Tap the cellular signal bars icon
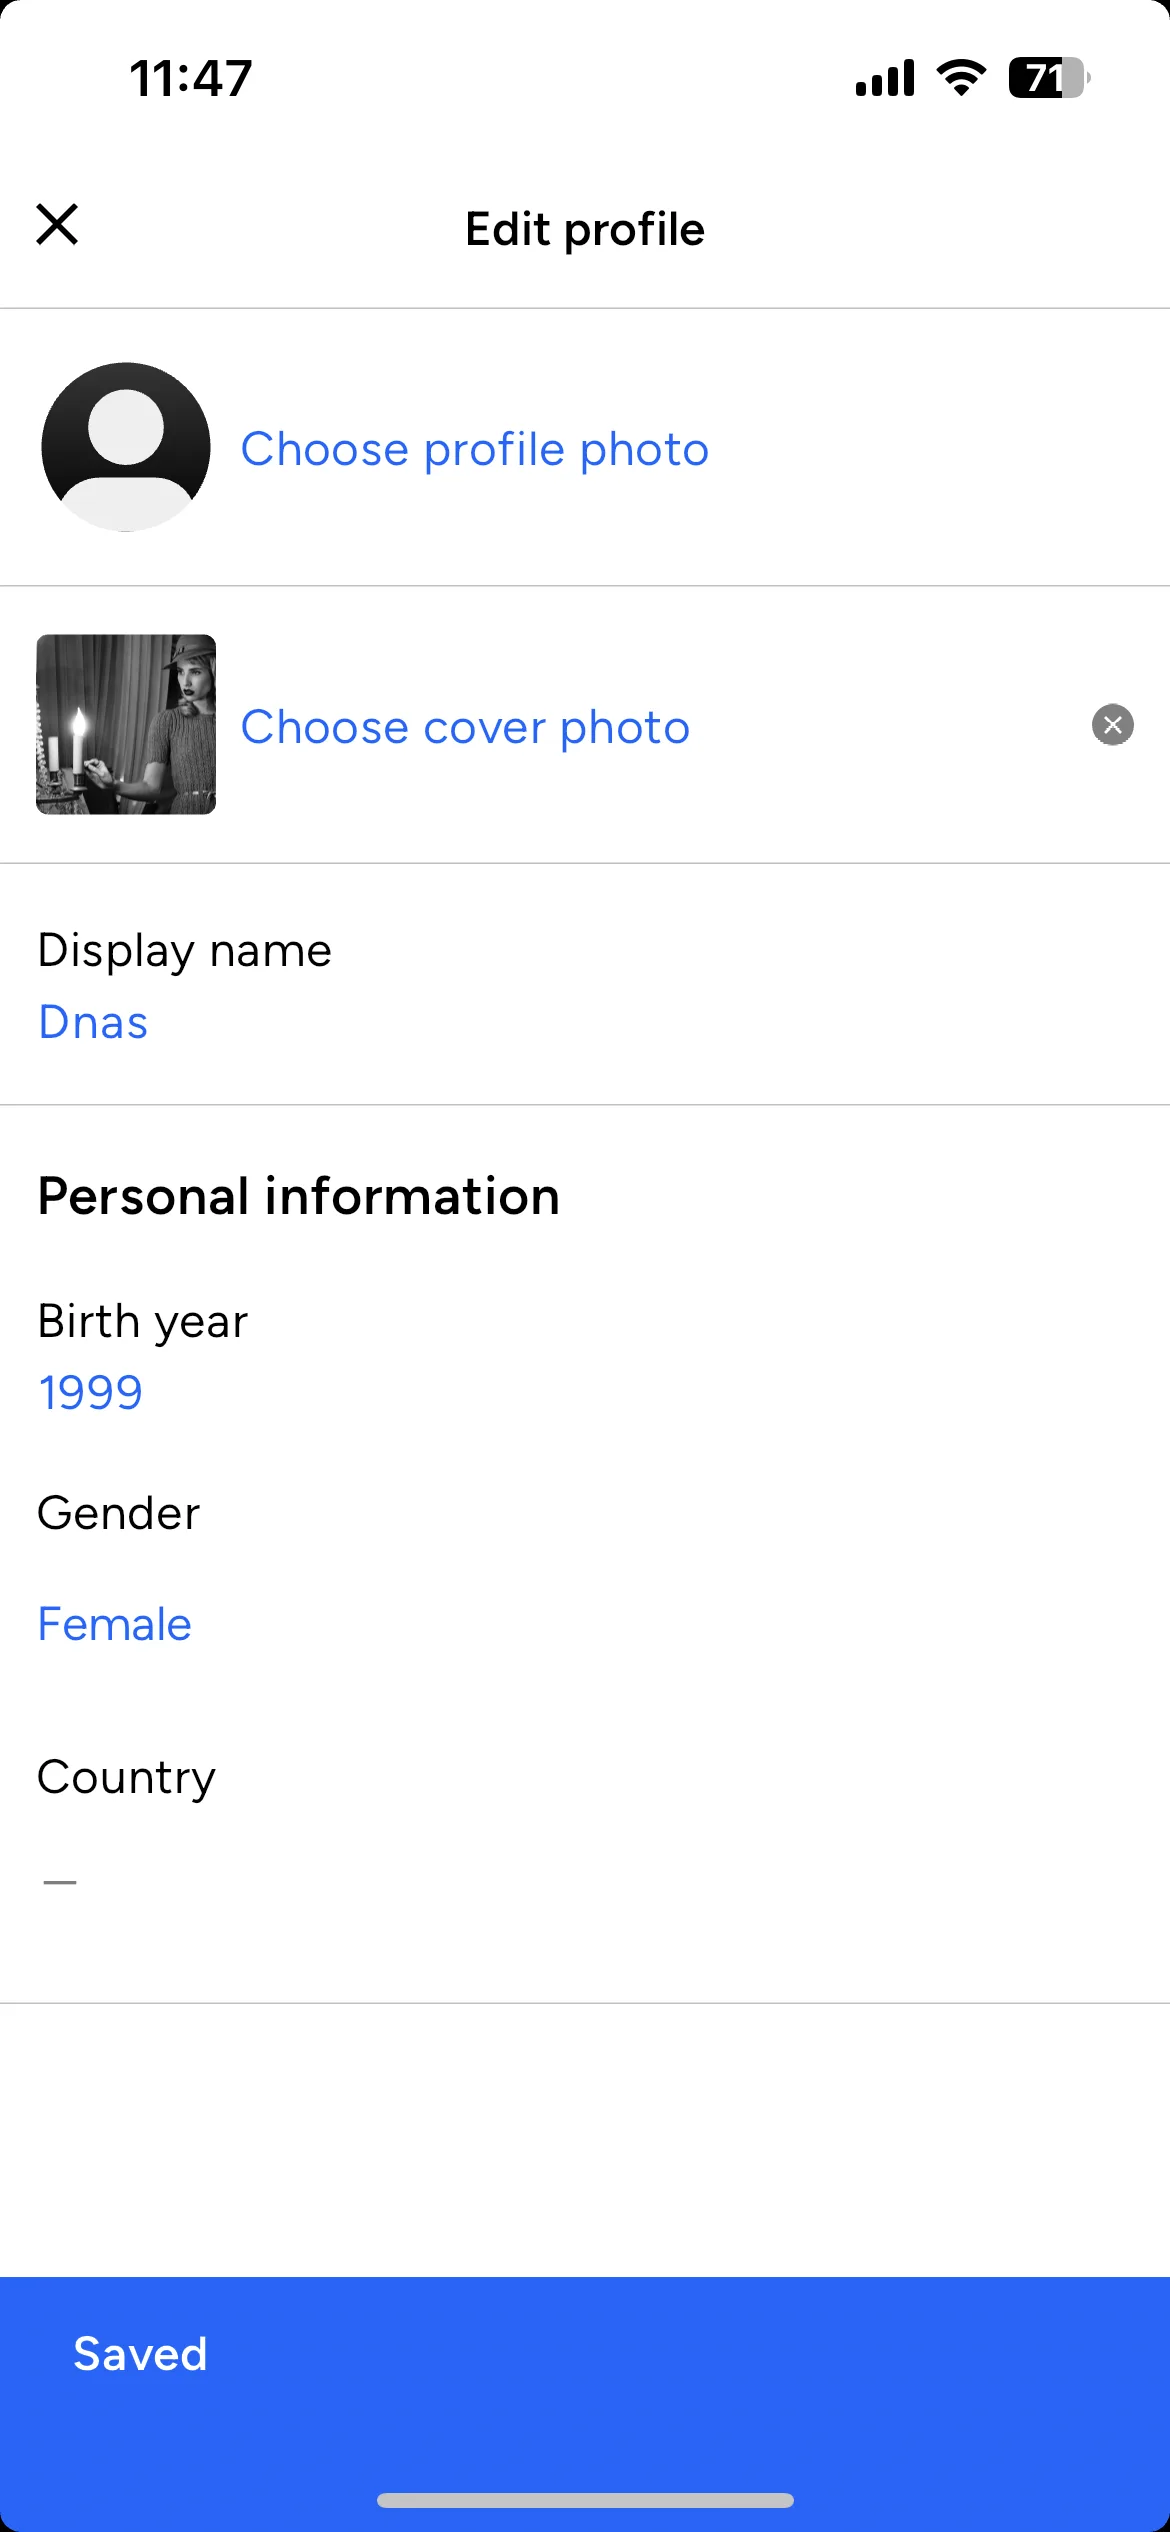 coord(885,78)
